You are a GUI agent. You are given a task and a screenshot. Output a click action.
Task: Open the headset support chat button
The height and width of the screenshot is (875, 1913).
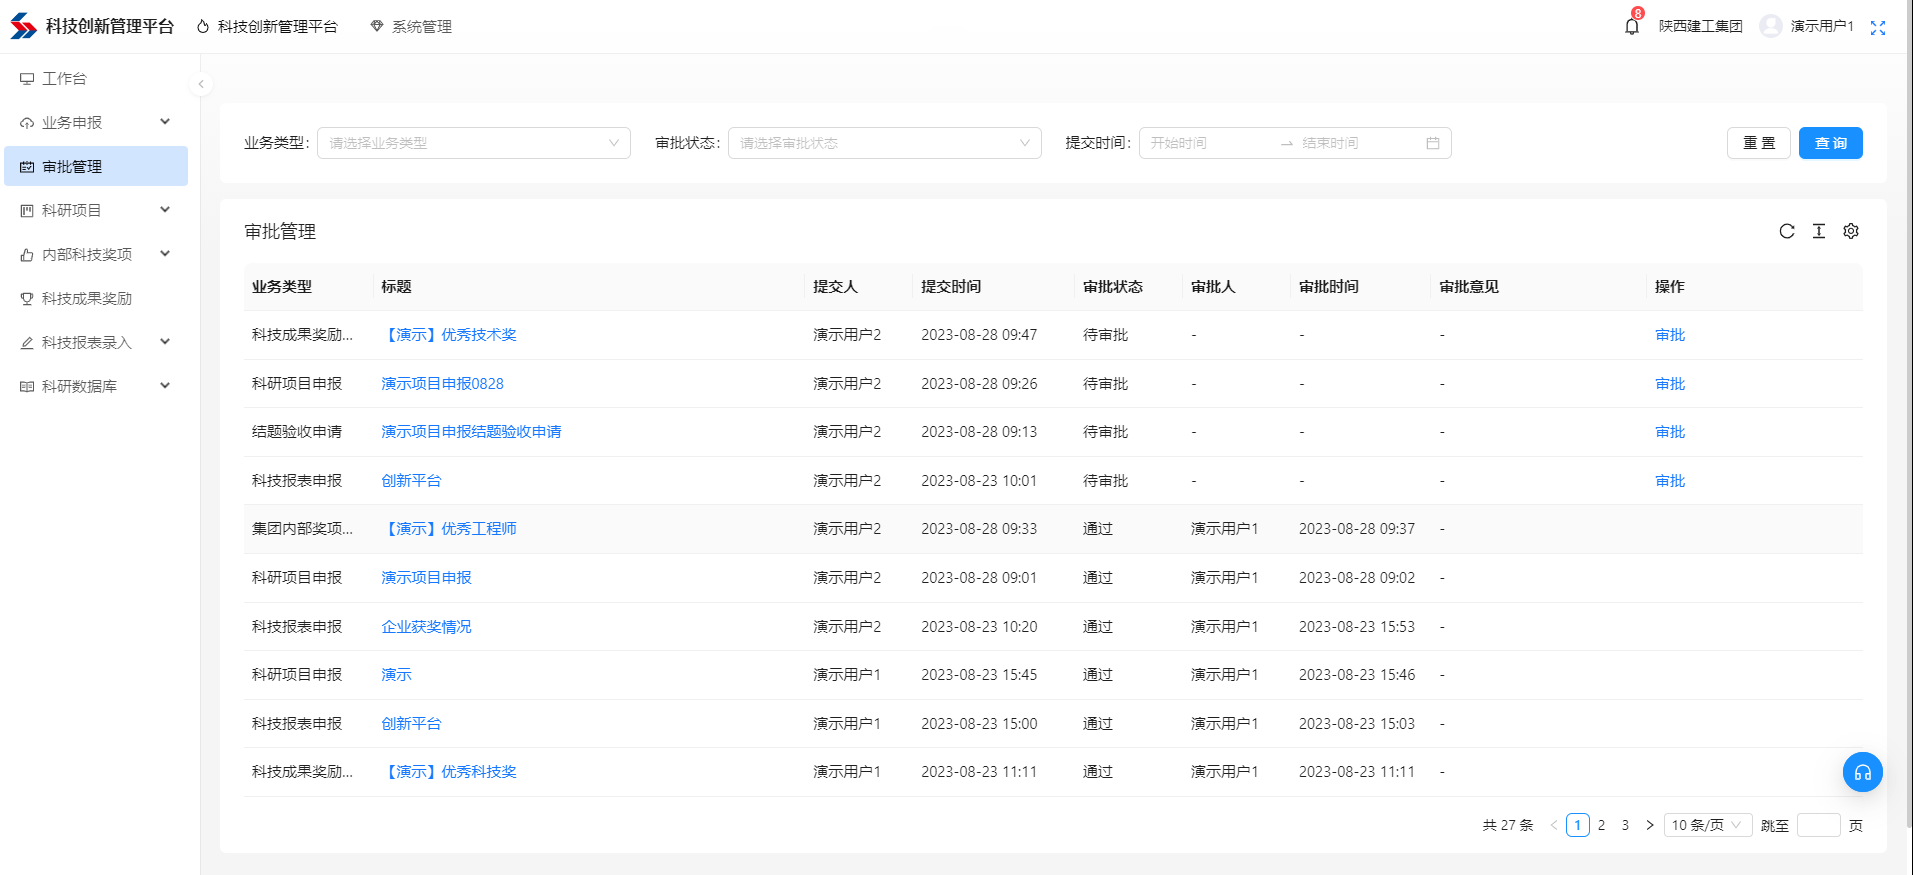[x=1862, y=772]
